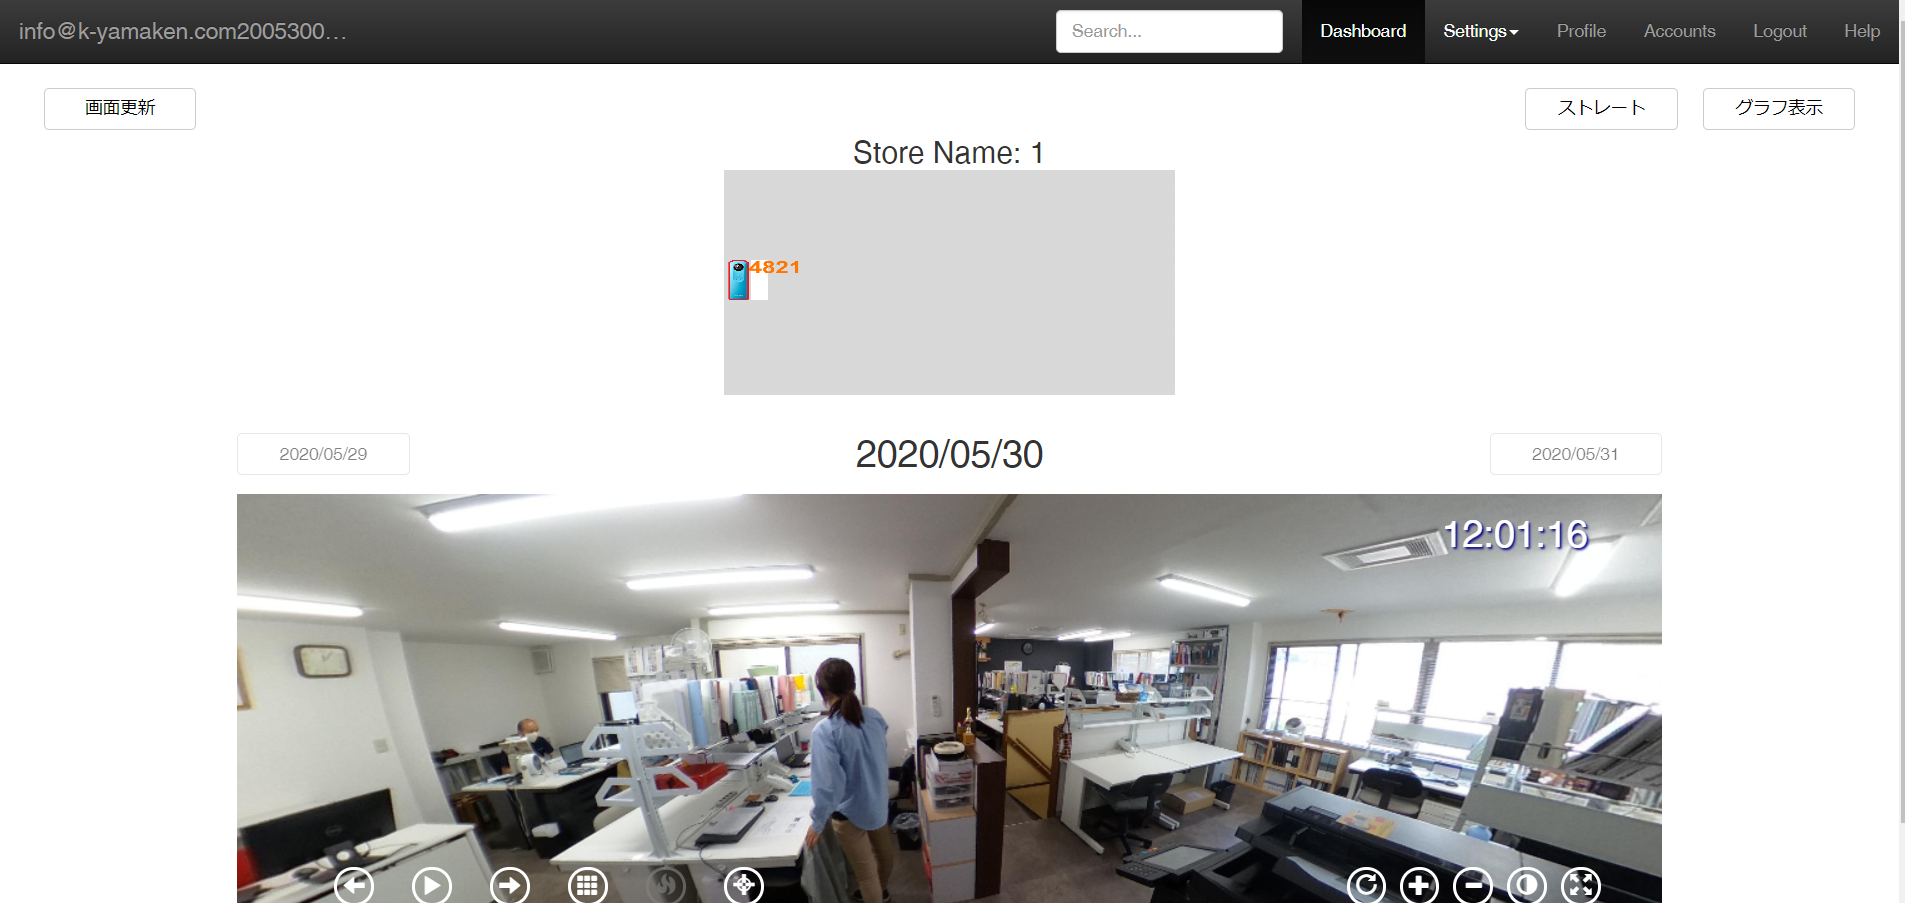Click the previous frame left-arrow icon
Image resolution: width=1905 pixels, height=903 pixels.
coord(354,885)
